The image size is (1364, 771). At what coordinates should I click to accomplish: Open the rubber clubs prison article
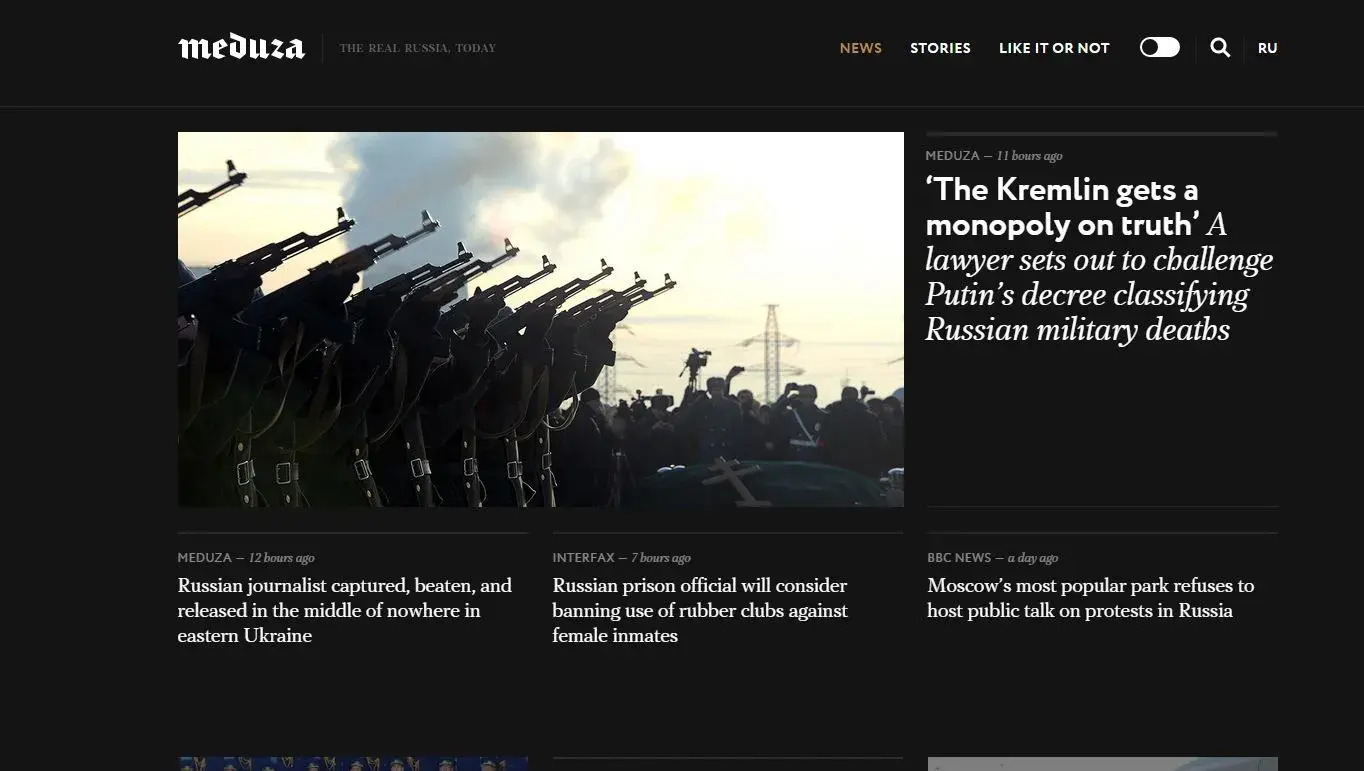point(700,610)
